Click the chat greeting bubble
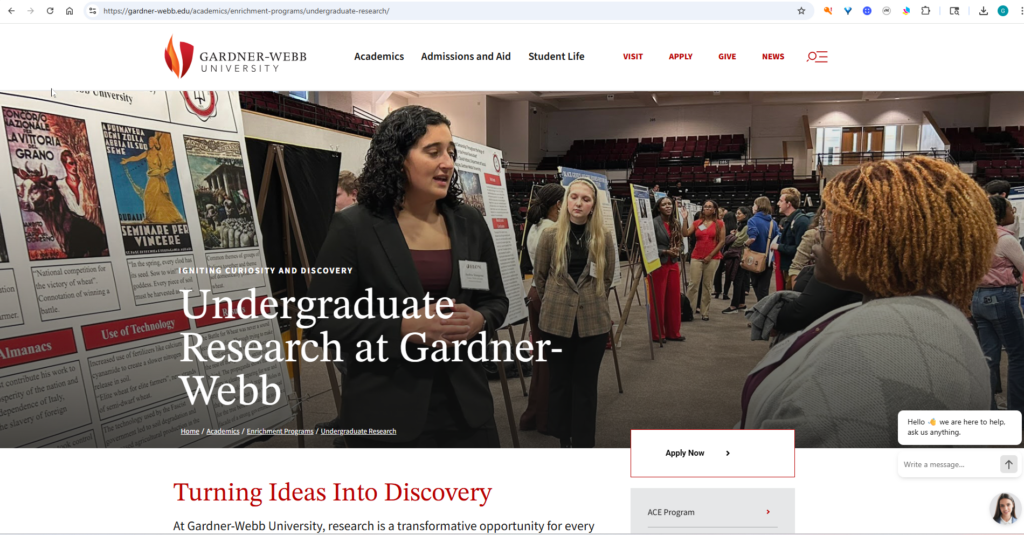The image size is (1024, 535). click(959, 427)
